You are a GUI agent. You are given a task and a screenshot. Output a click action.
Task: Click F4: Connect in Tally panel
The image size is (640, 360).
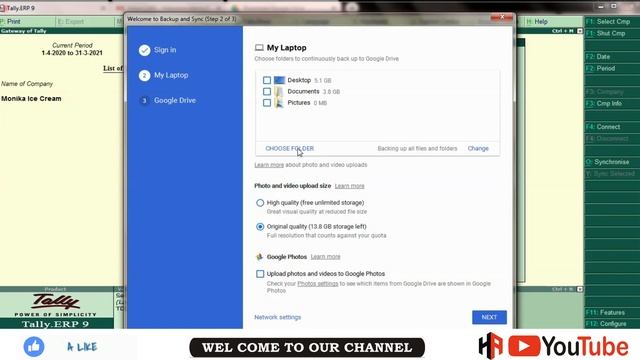[x=603, y=127]
